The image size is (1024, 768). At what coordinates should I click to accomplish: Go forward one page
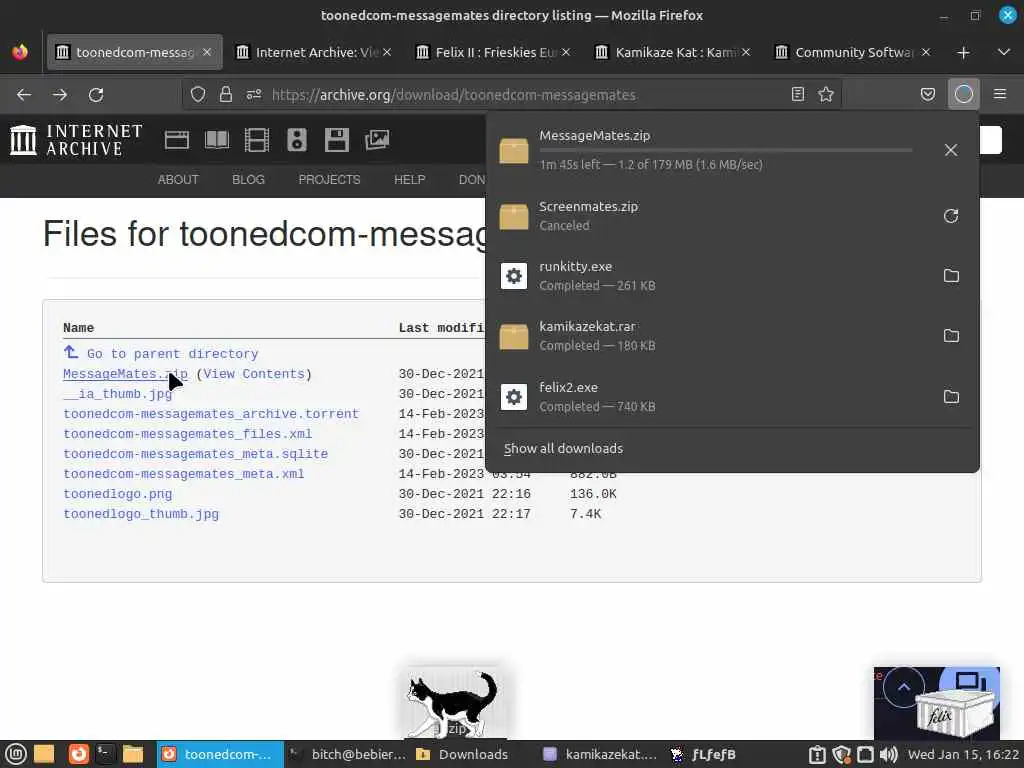point(60,95)
